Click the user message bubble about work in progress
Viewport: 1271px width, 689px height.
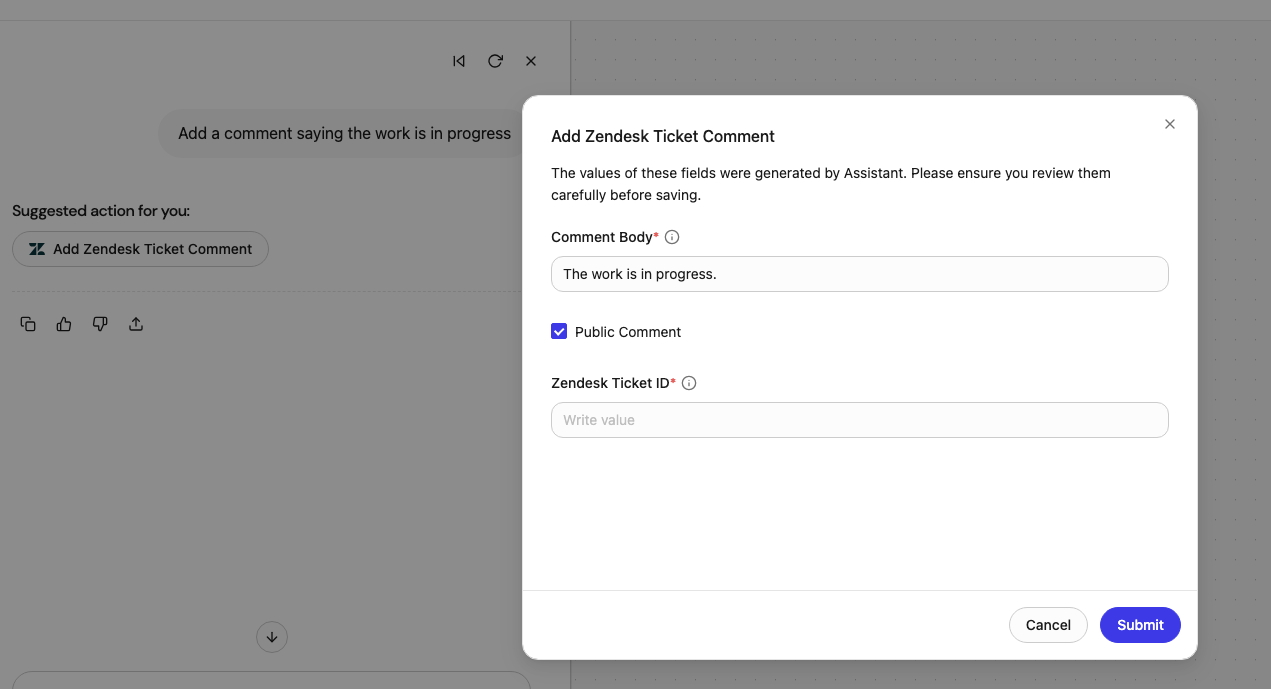[344, 133]
